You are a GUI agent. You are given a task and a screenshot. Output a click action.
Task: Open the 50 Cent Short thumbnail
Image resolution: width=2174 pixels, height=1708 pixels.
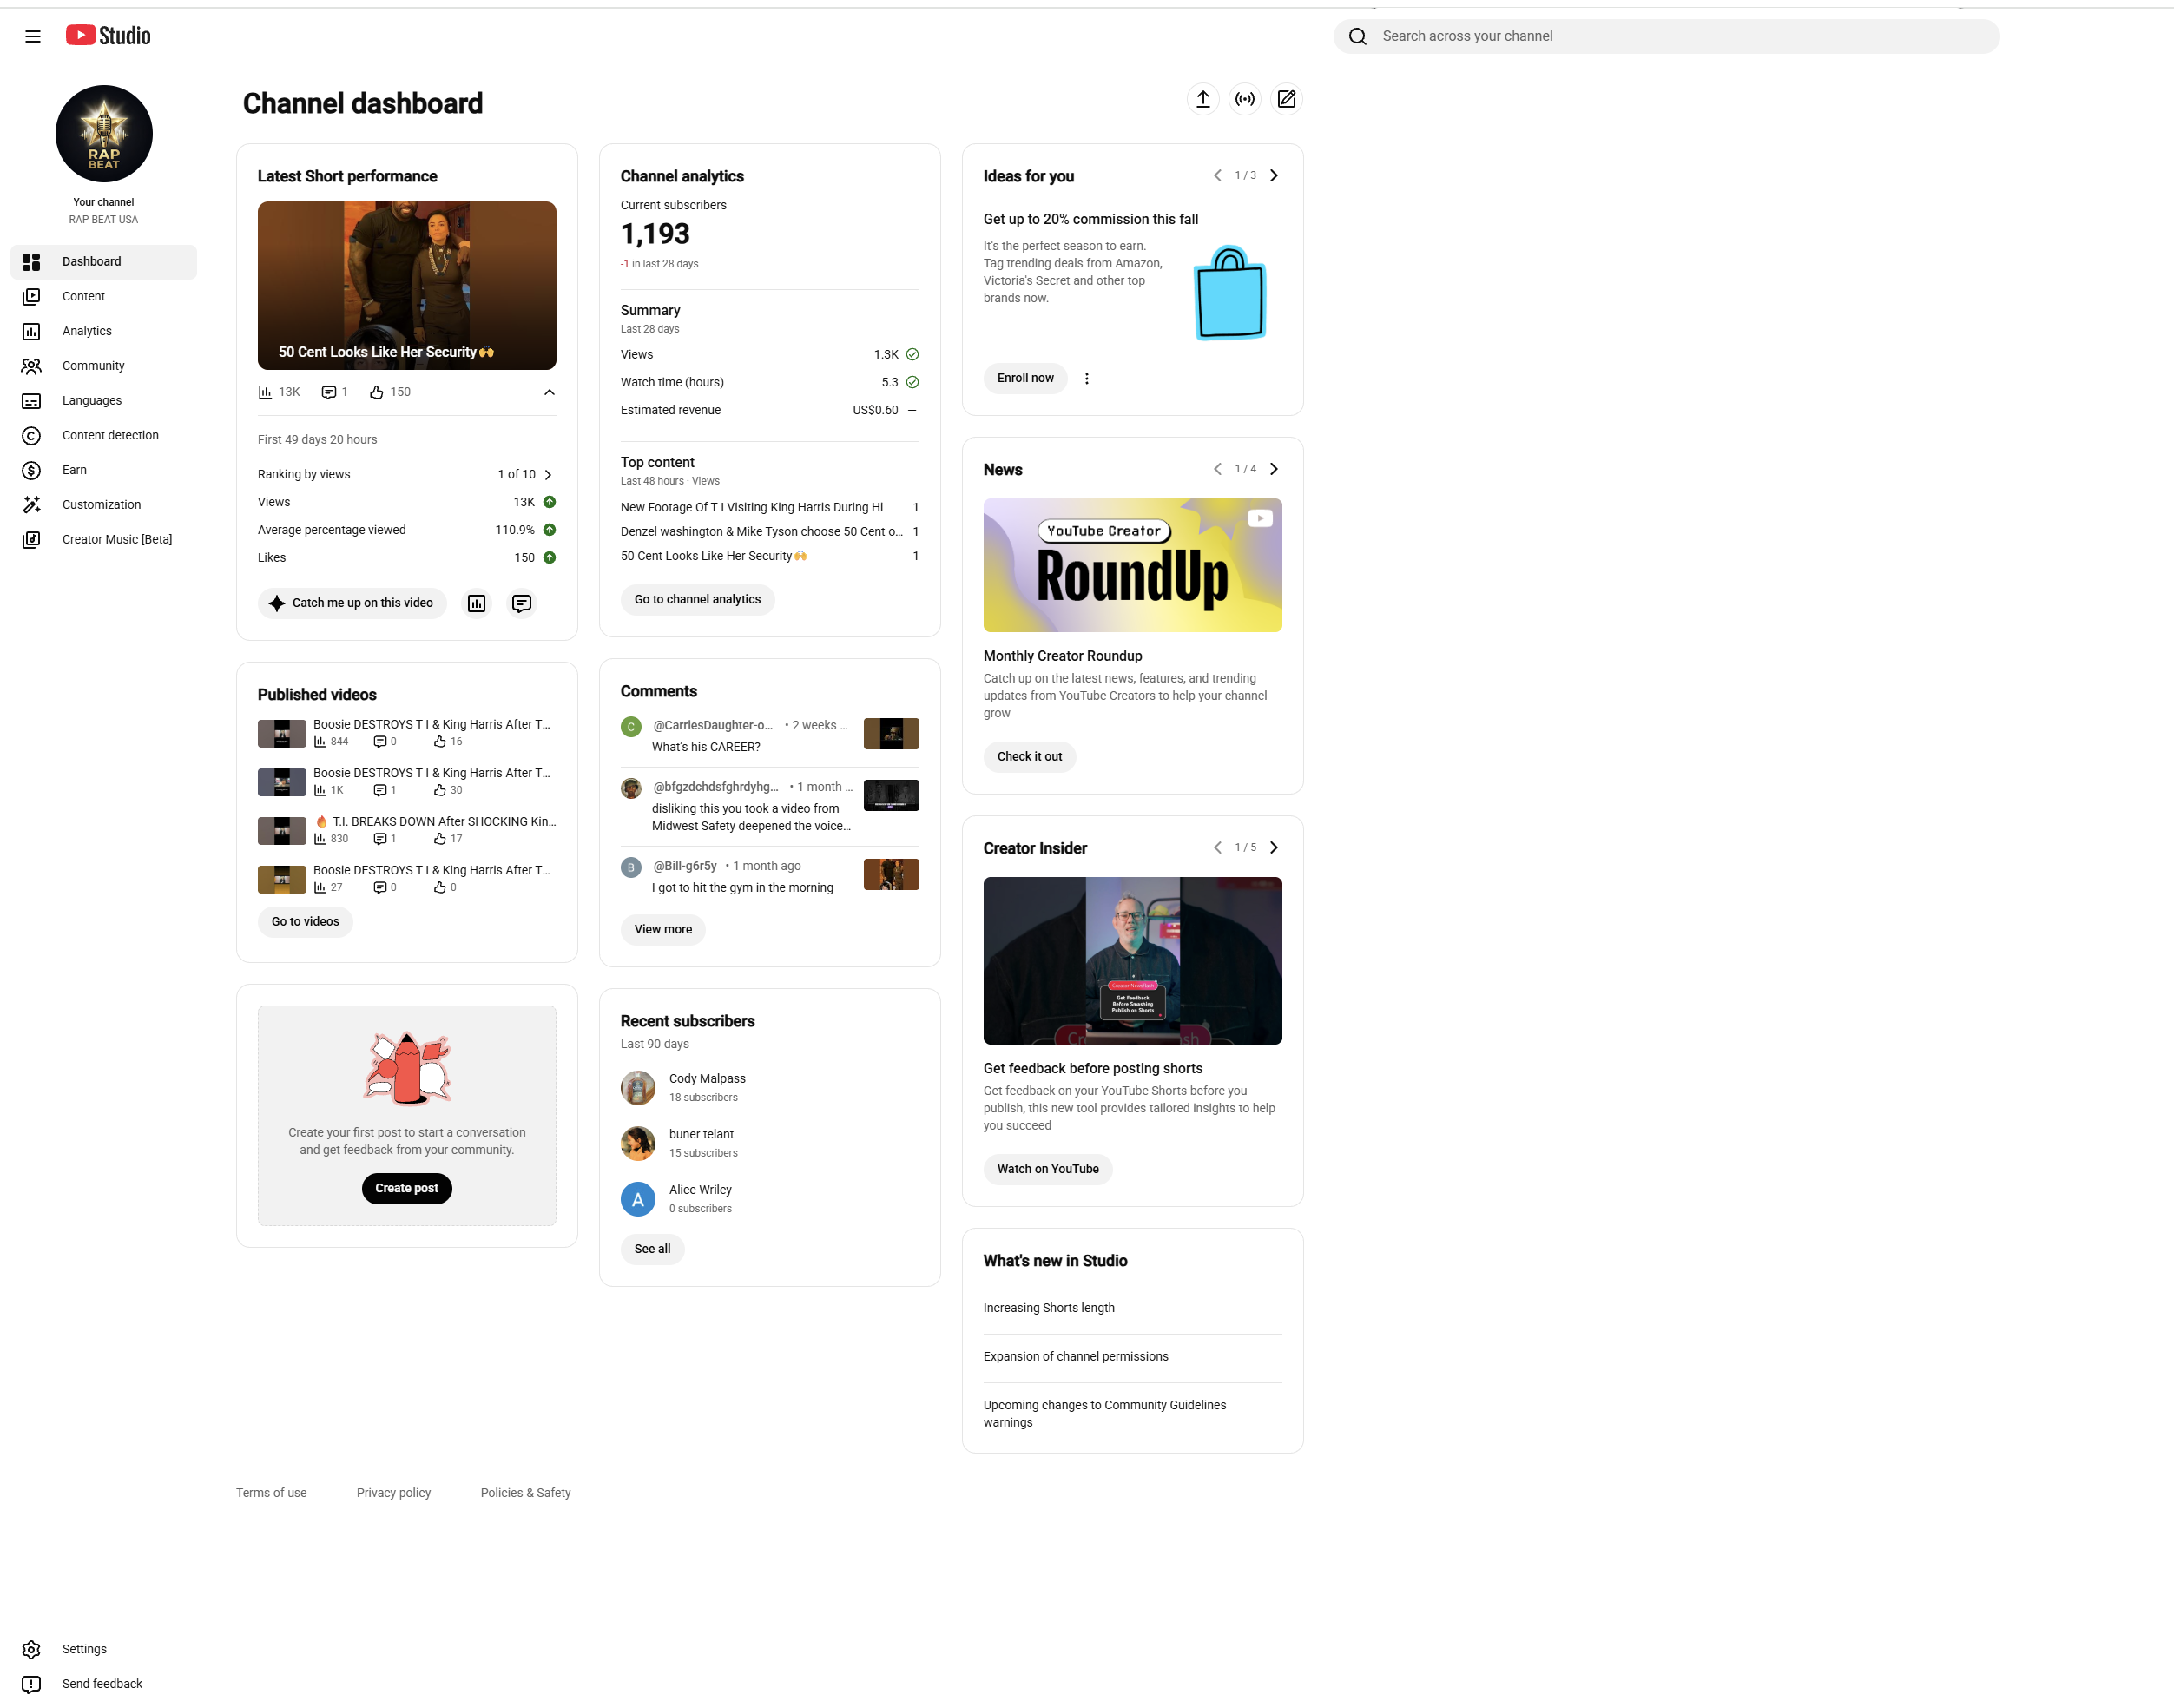coord(407,286)
